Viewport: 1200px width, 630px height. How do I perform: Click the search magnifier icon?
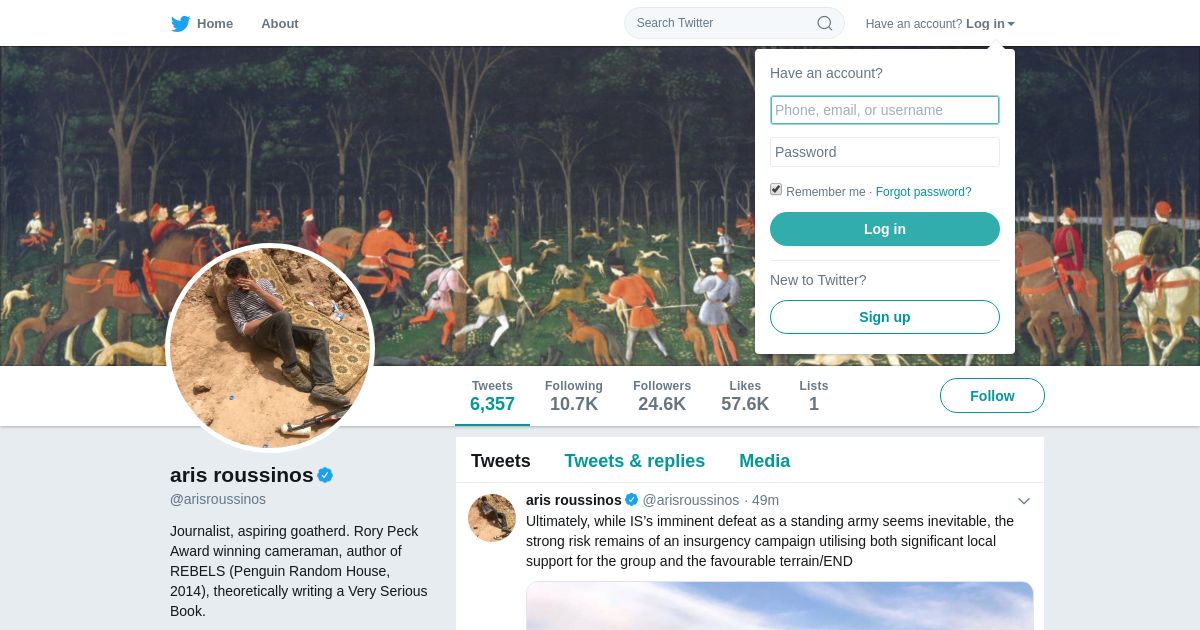(x=824, y=23)
